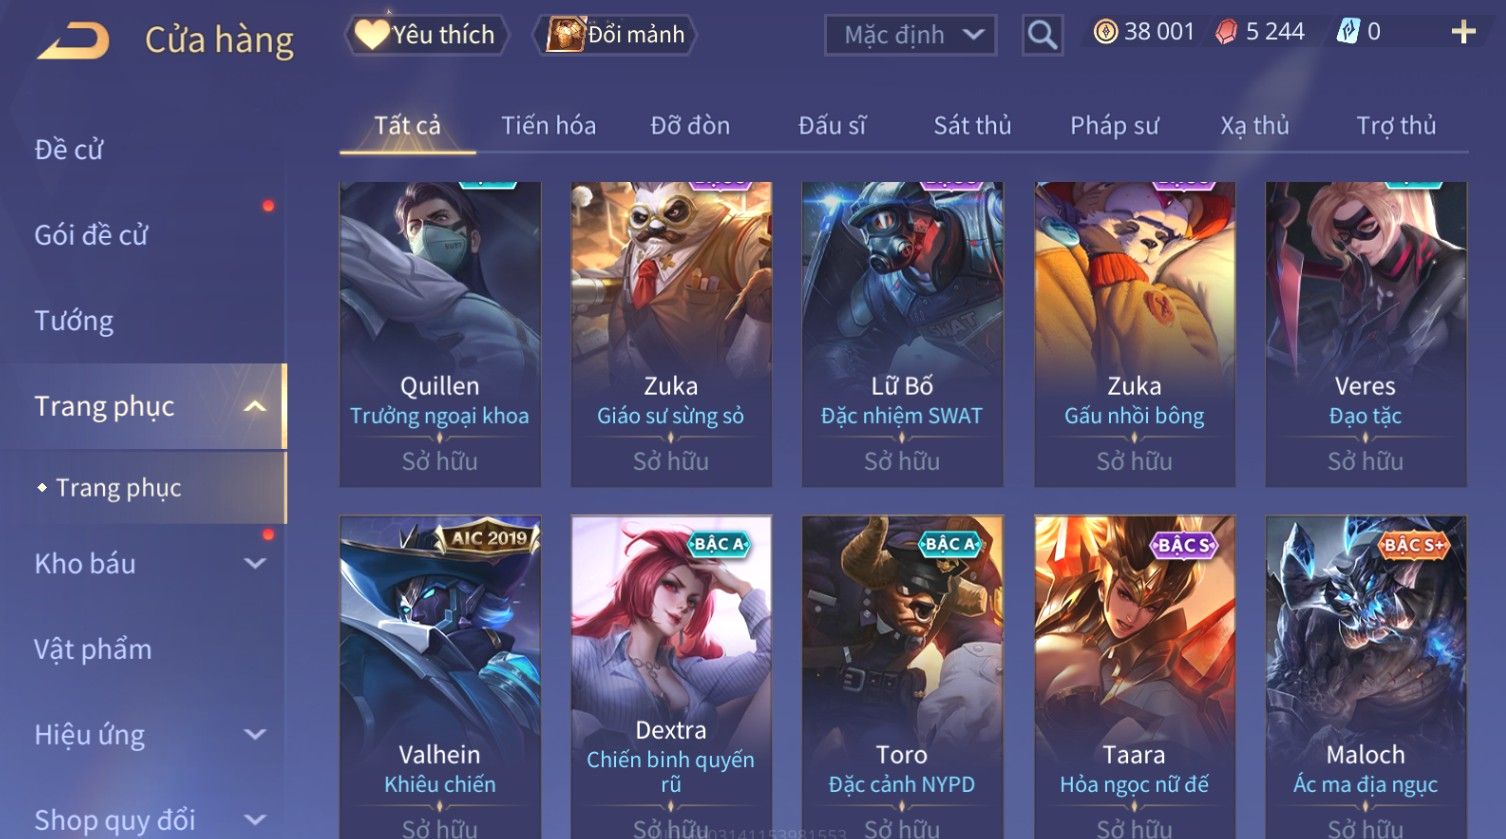The width and height of the screenshot is (1506, 839).
Task: Go to Tướng in the sidebar
Action: coord(74,321)
